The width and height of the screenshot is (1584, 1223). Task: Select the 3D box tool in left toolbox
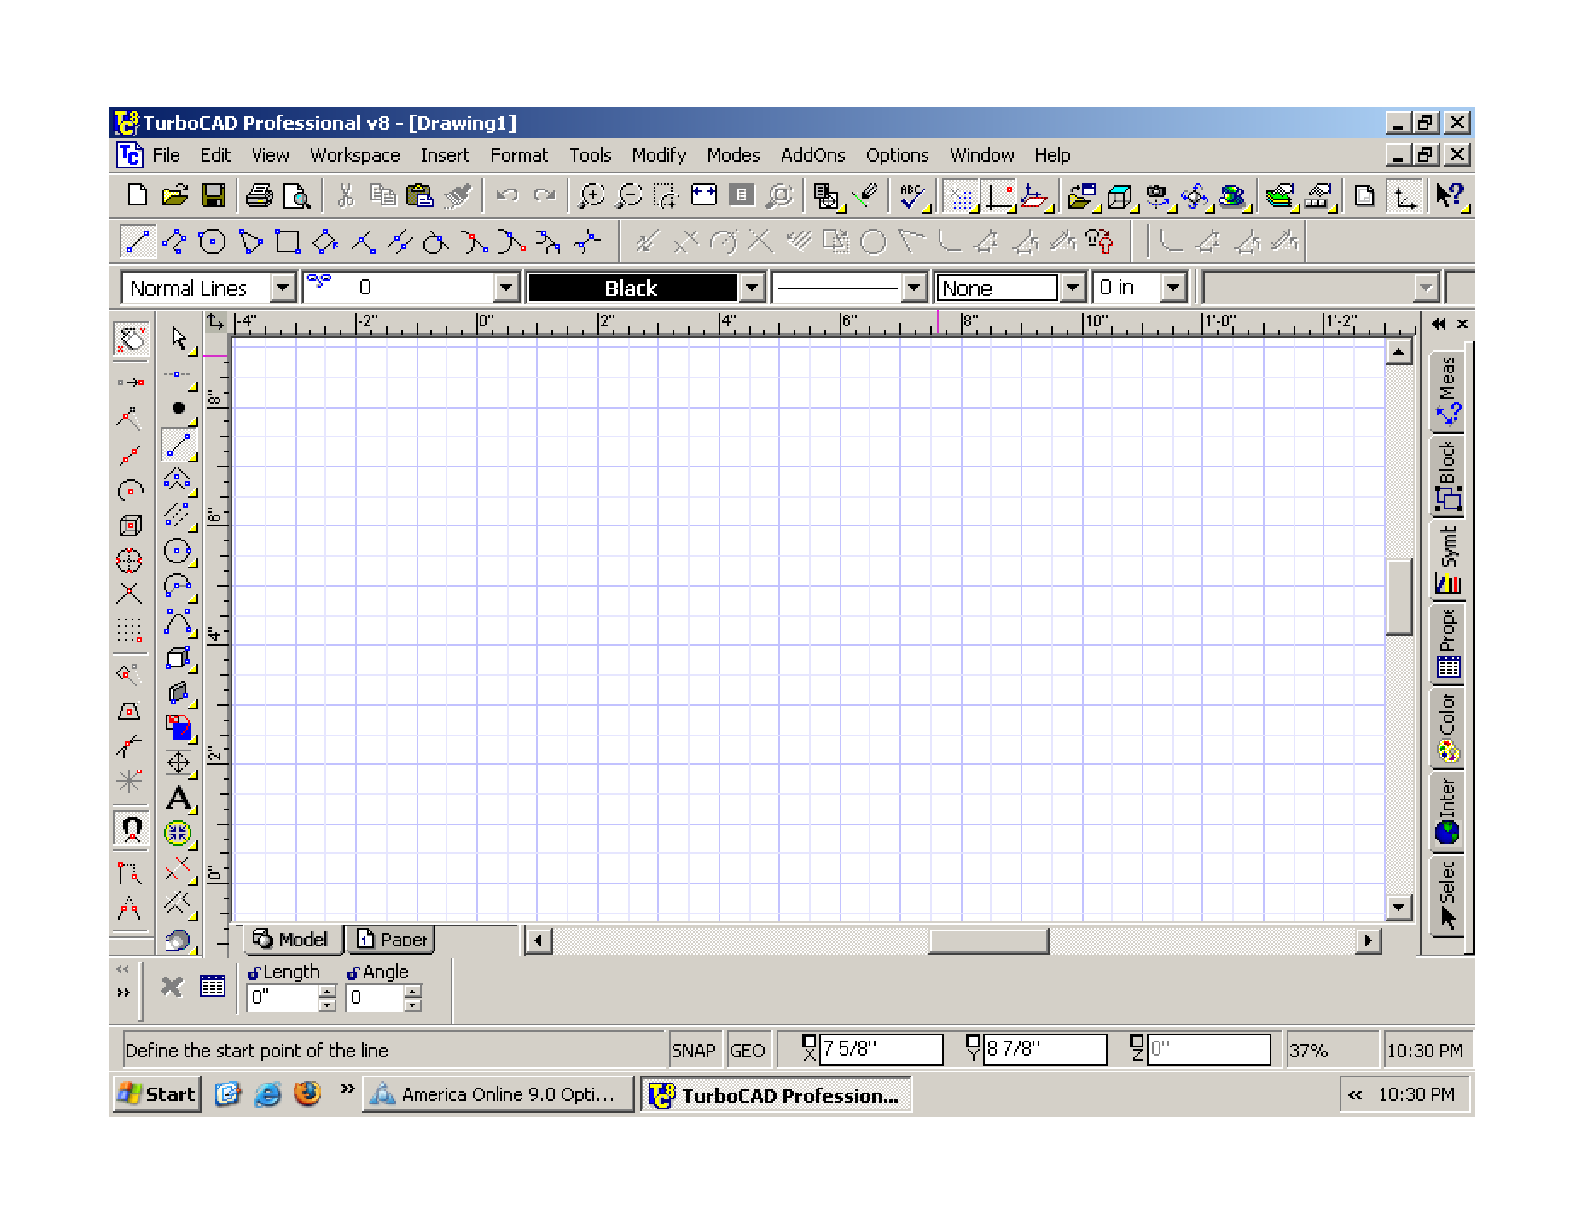[x=179, y=658]
